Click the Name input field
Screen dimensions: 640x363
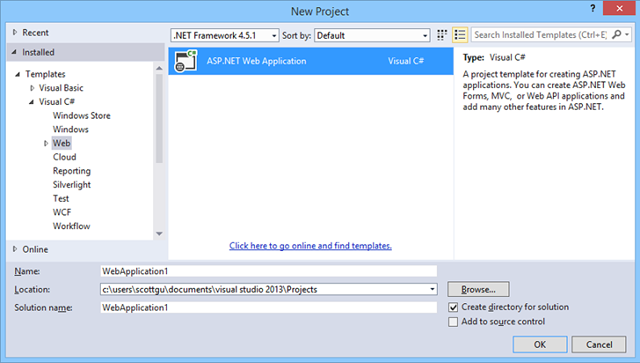(x=269, y=271)
